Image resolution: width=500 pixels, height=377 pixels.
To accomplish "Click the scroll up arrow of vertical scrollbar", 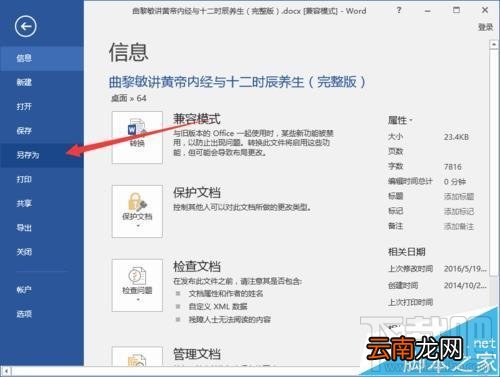I will click(x=493, y=44).
